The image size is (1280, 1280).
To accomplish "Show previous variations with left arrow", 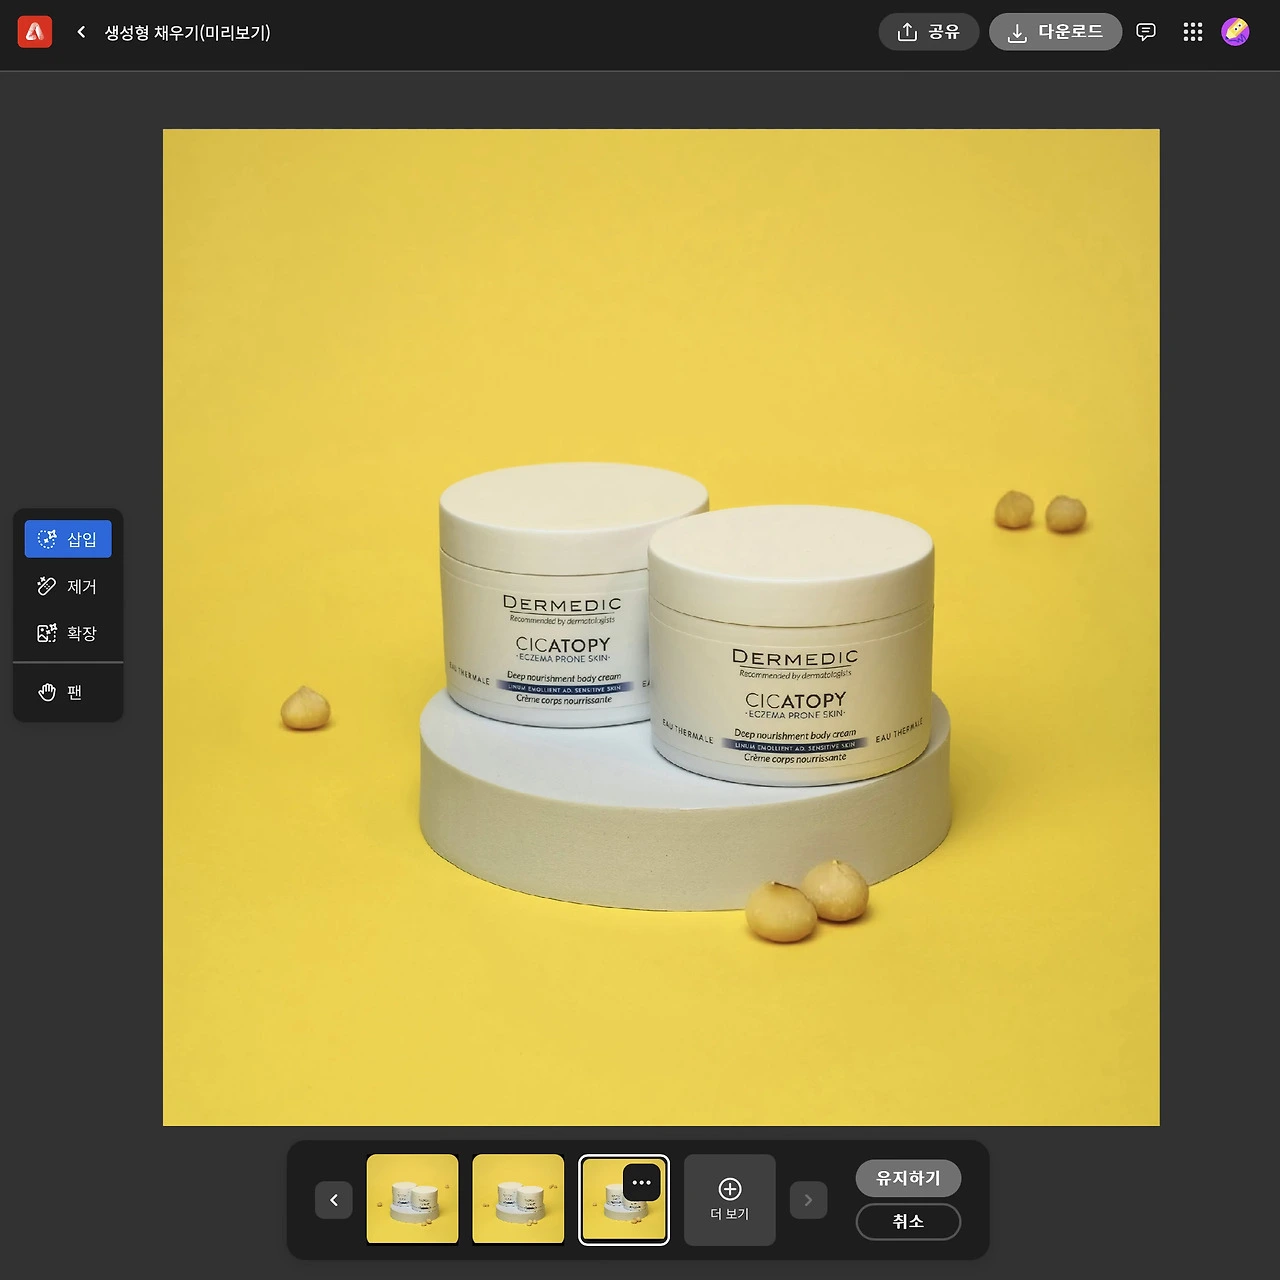I will point(334,1200).
